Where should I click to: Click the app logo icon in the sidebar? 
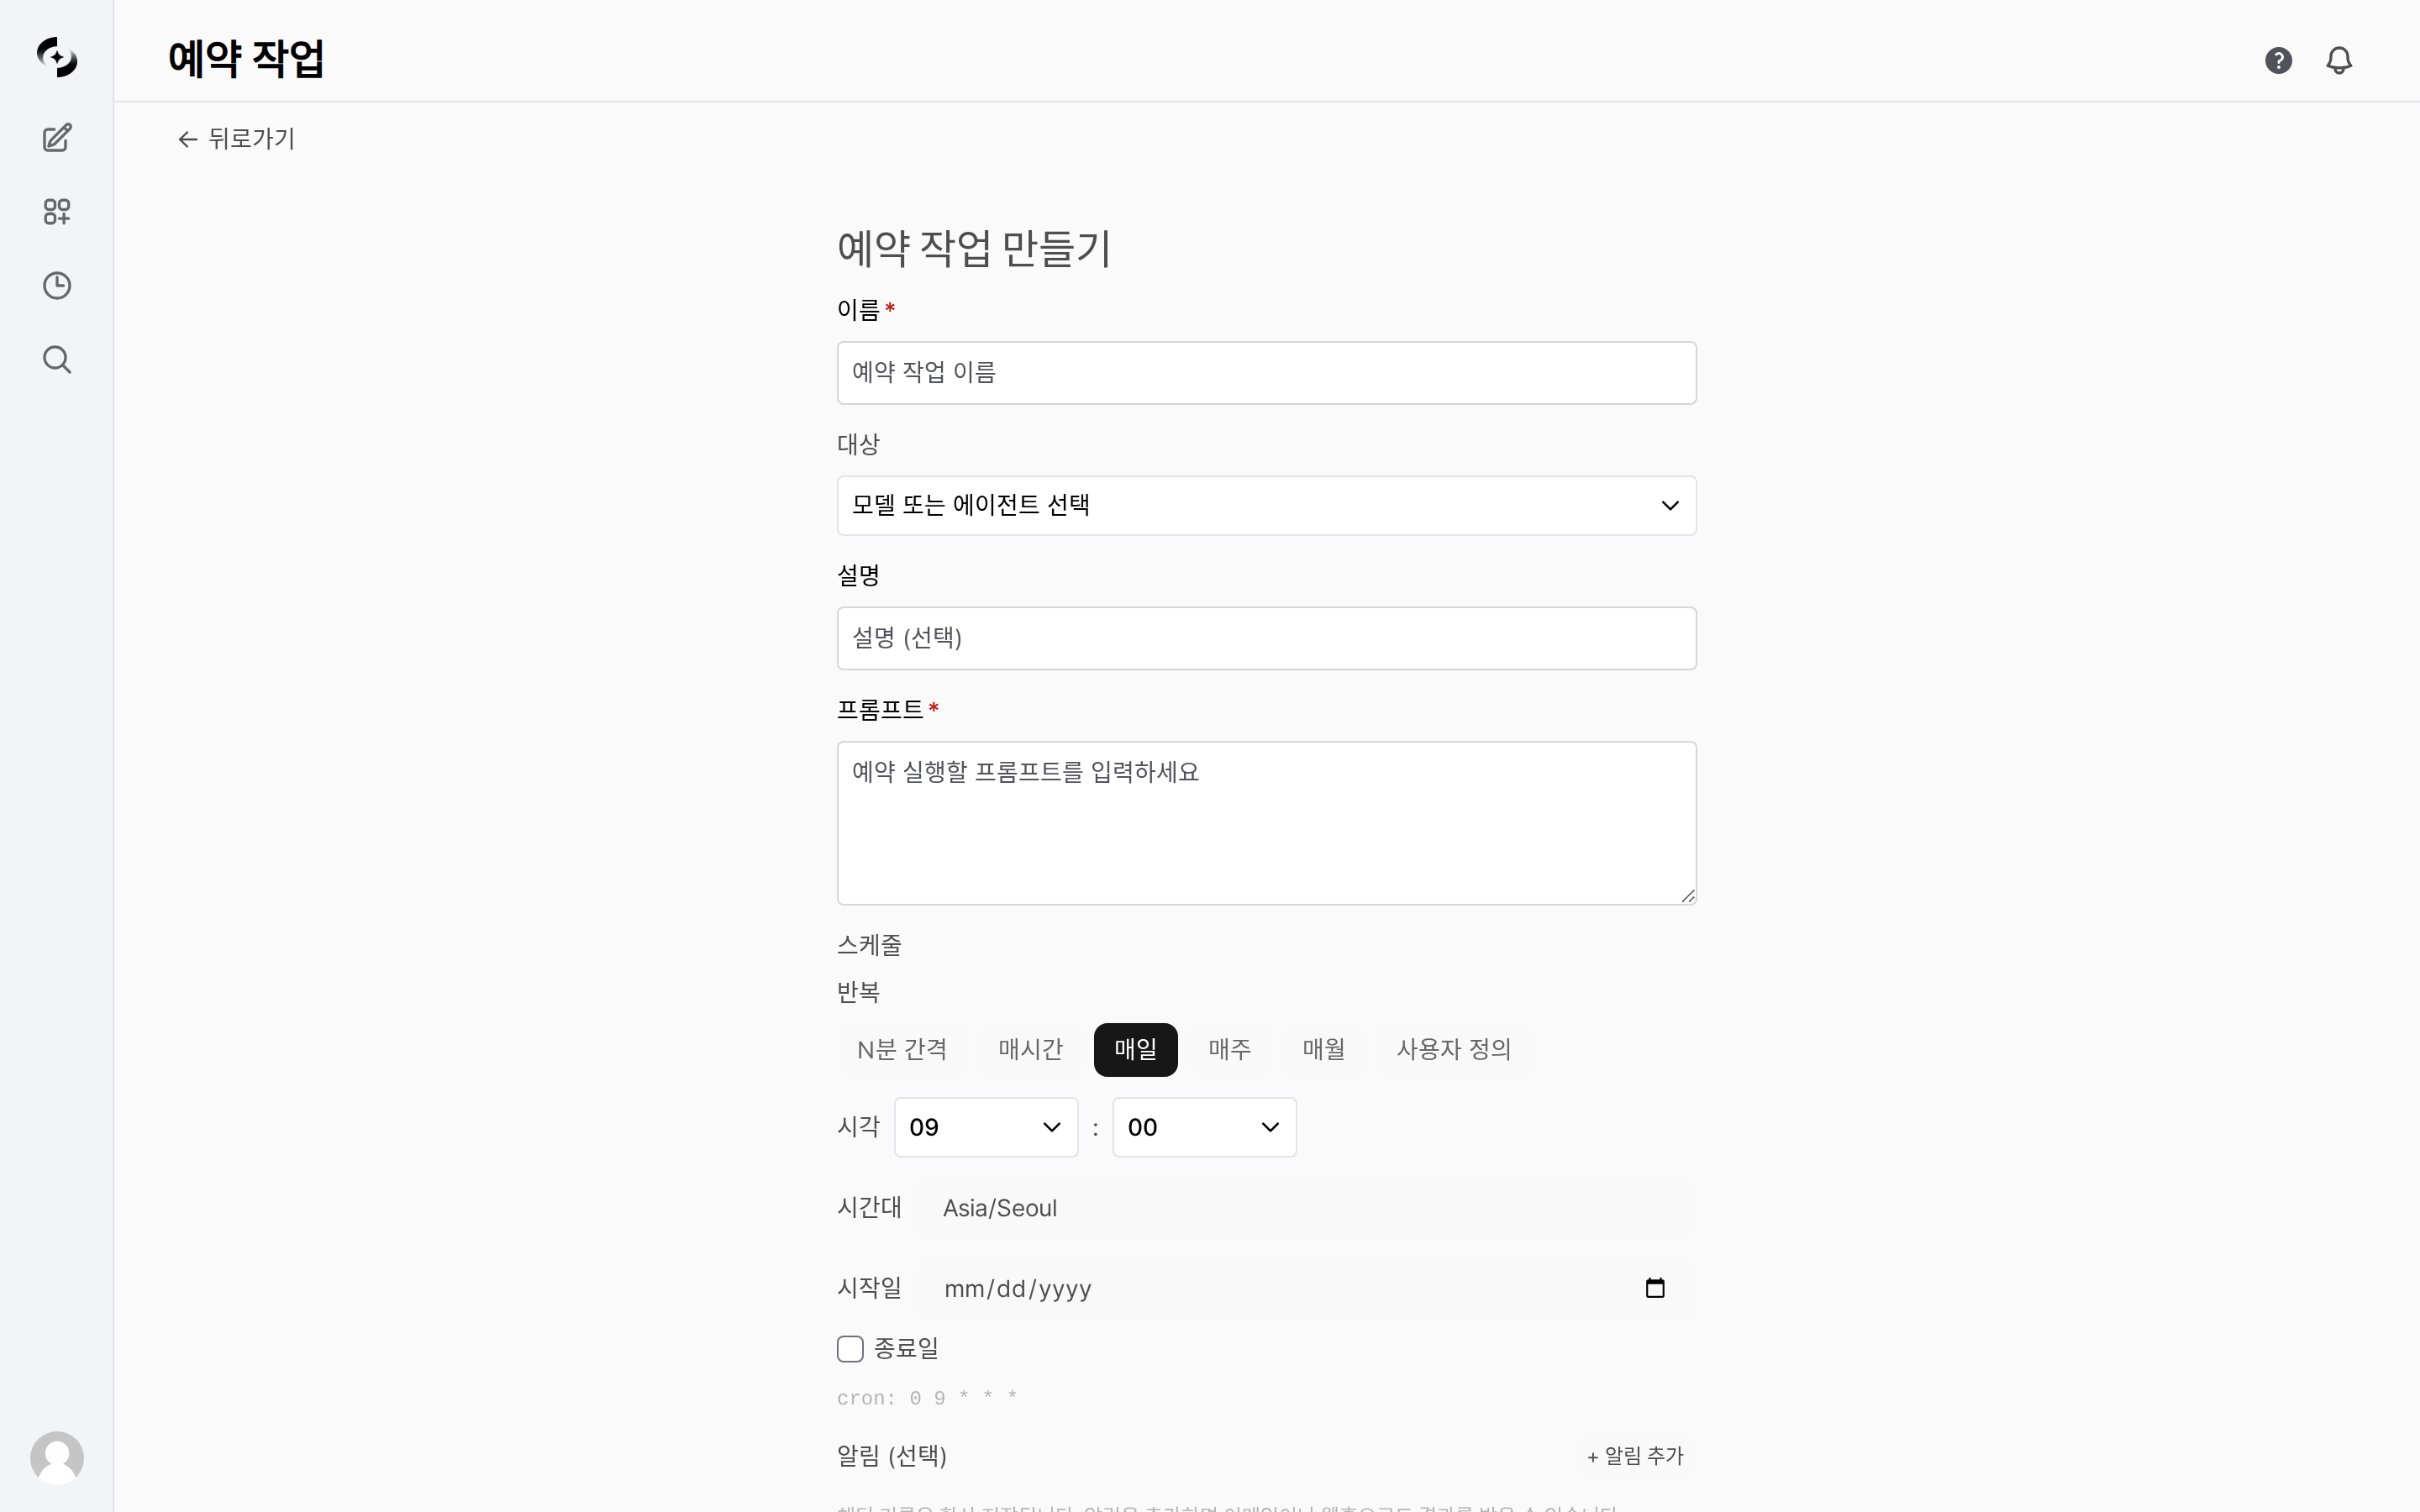[57, 57]
